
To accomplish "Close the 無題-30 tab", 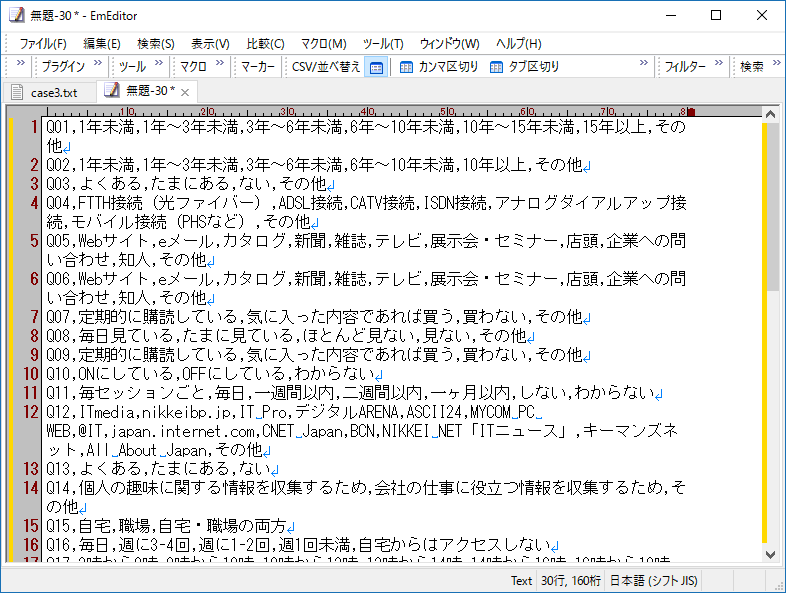I will [185, 92].
